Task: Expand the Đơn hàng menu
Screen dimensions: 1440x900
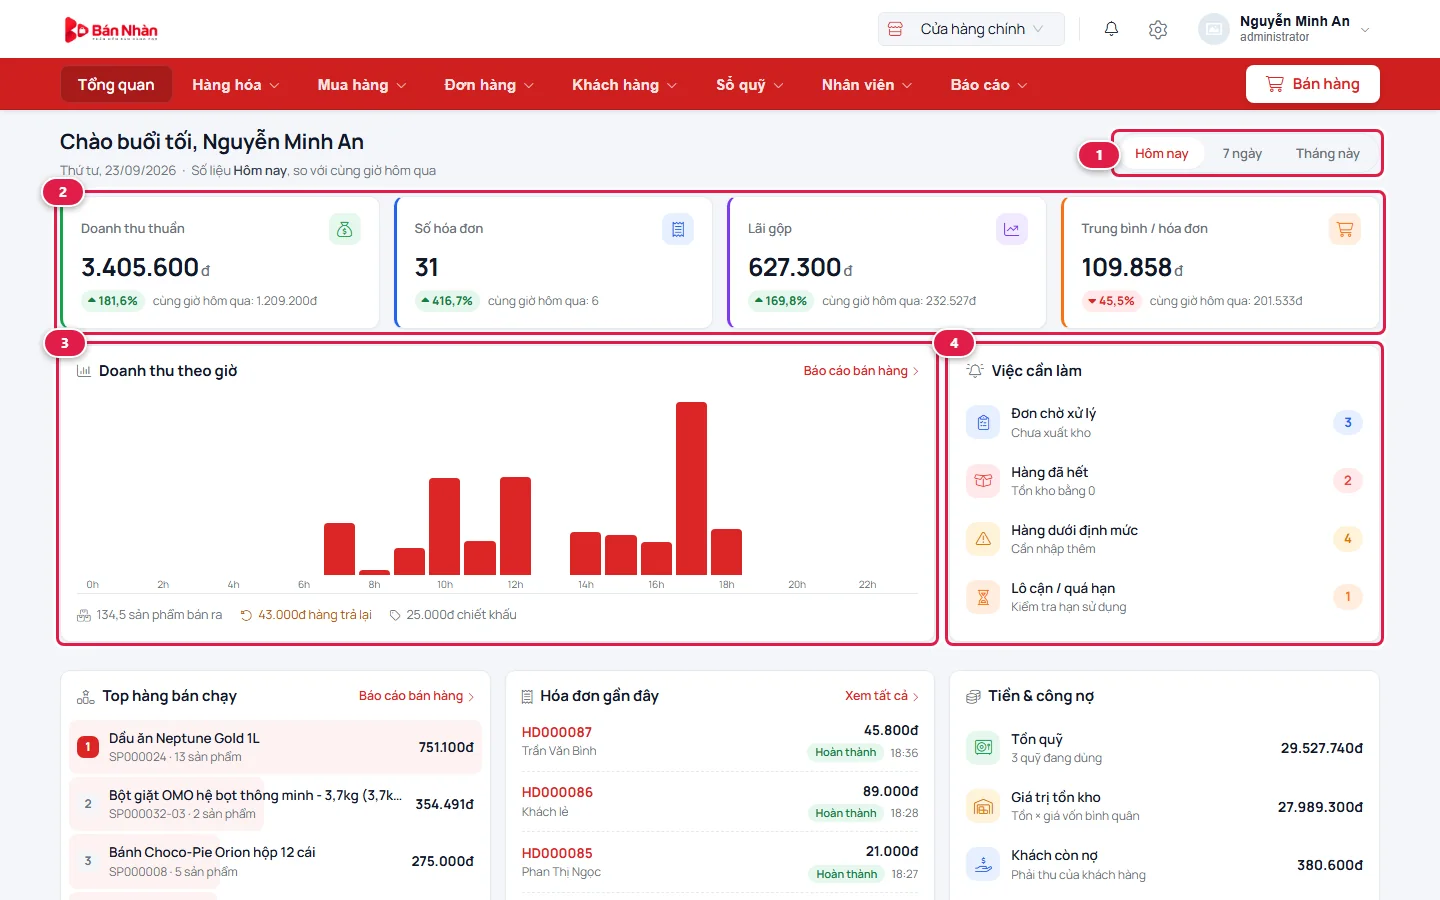Action: coord(489,85)
